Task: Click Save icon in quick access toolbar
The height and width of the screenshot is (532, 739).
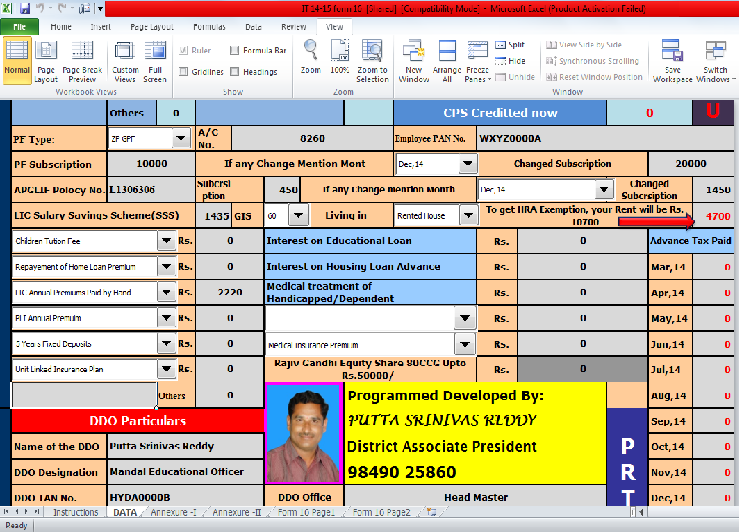Action: click(x=25, y=8)
